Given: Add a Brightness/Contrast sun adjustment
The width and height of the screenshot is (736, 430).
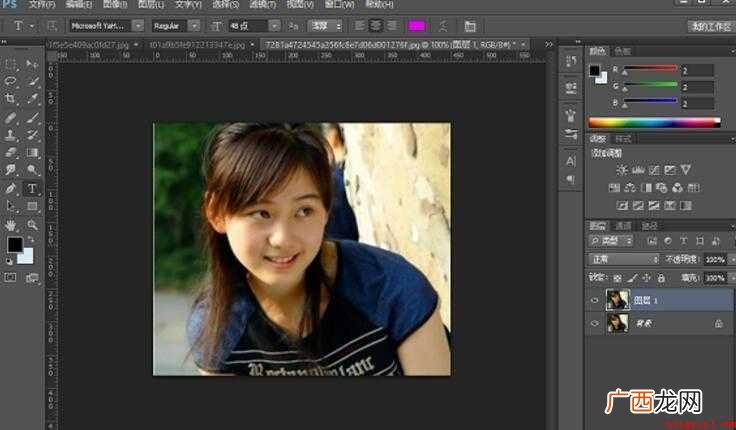Looking at the screenshot, I should (622, 170).
